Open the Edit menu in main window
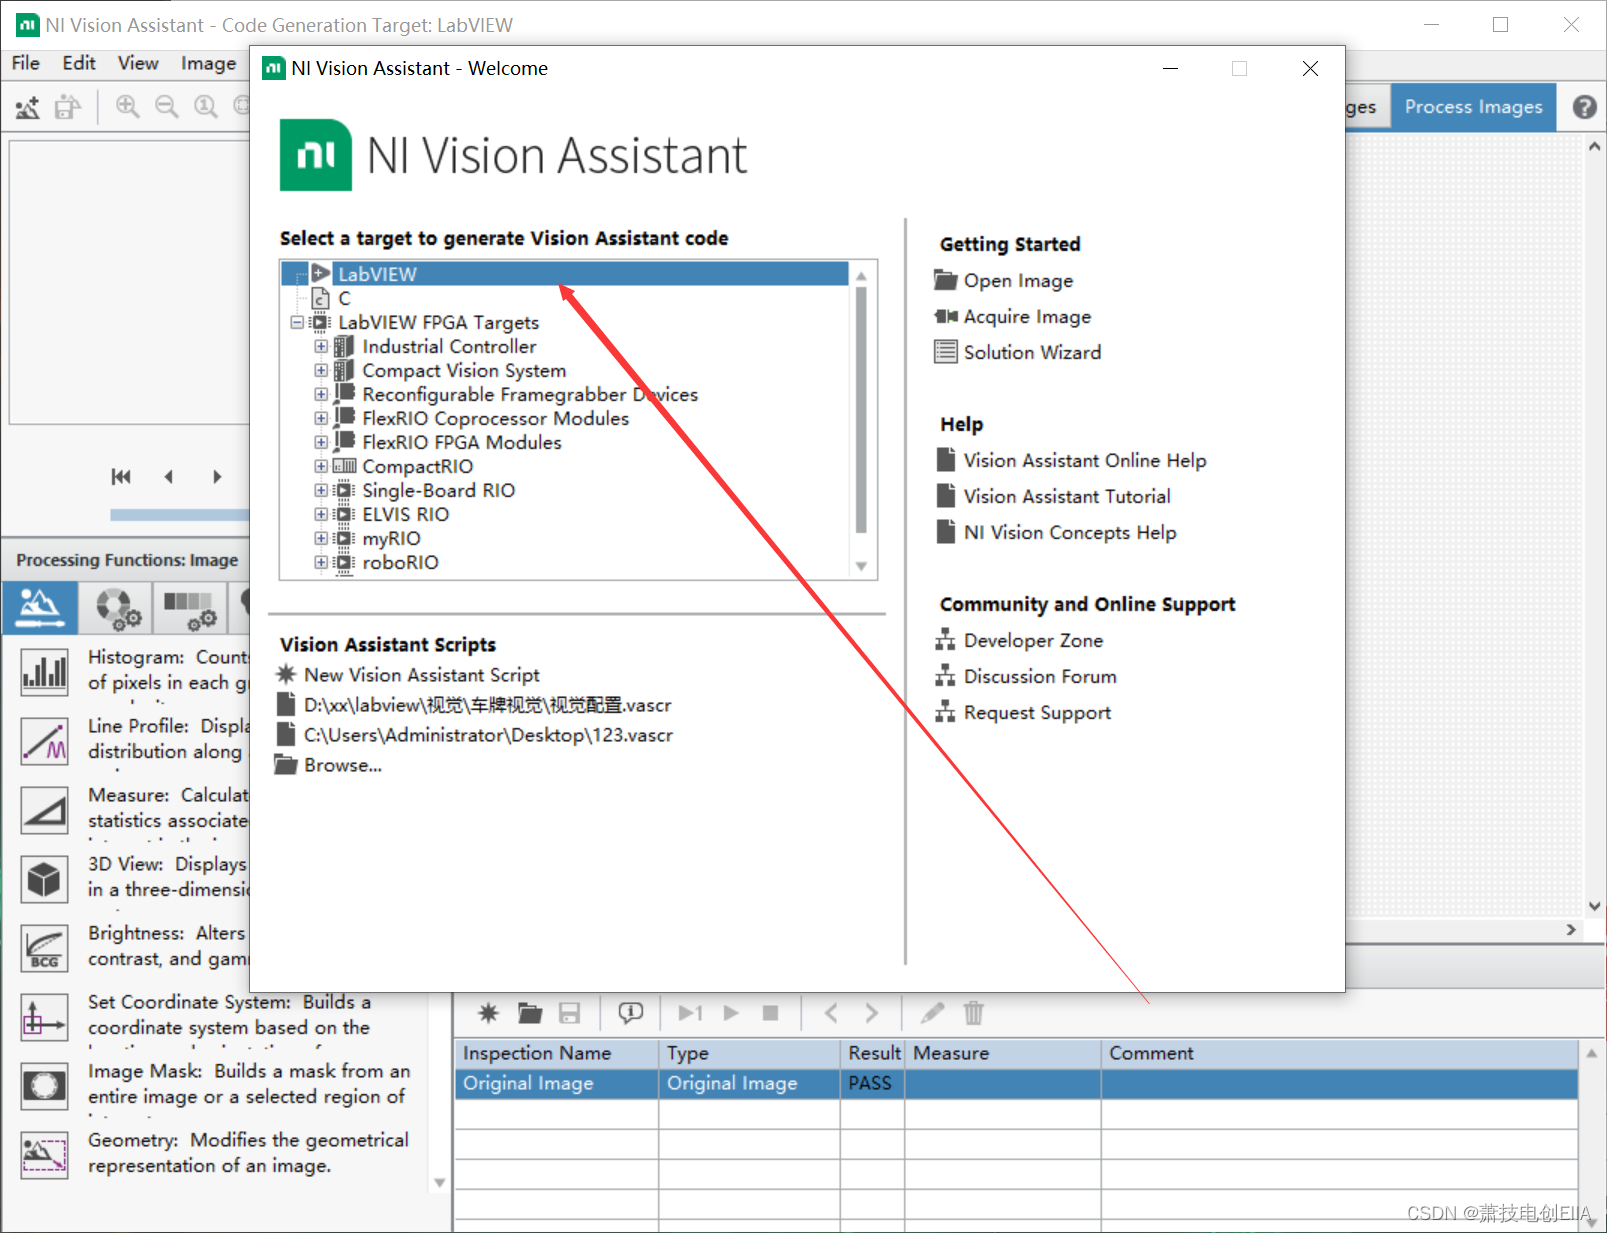1607x1233 pixels. click(79, 63)
